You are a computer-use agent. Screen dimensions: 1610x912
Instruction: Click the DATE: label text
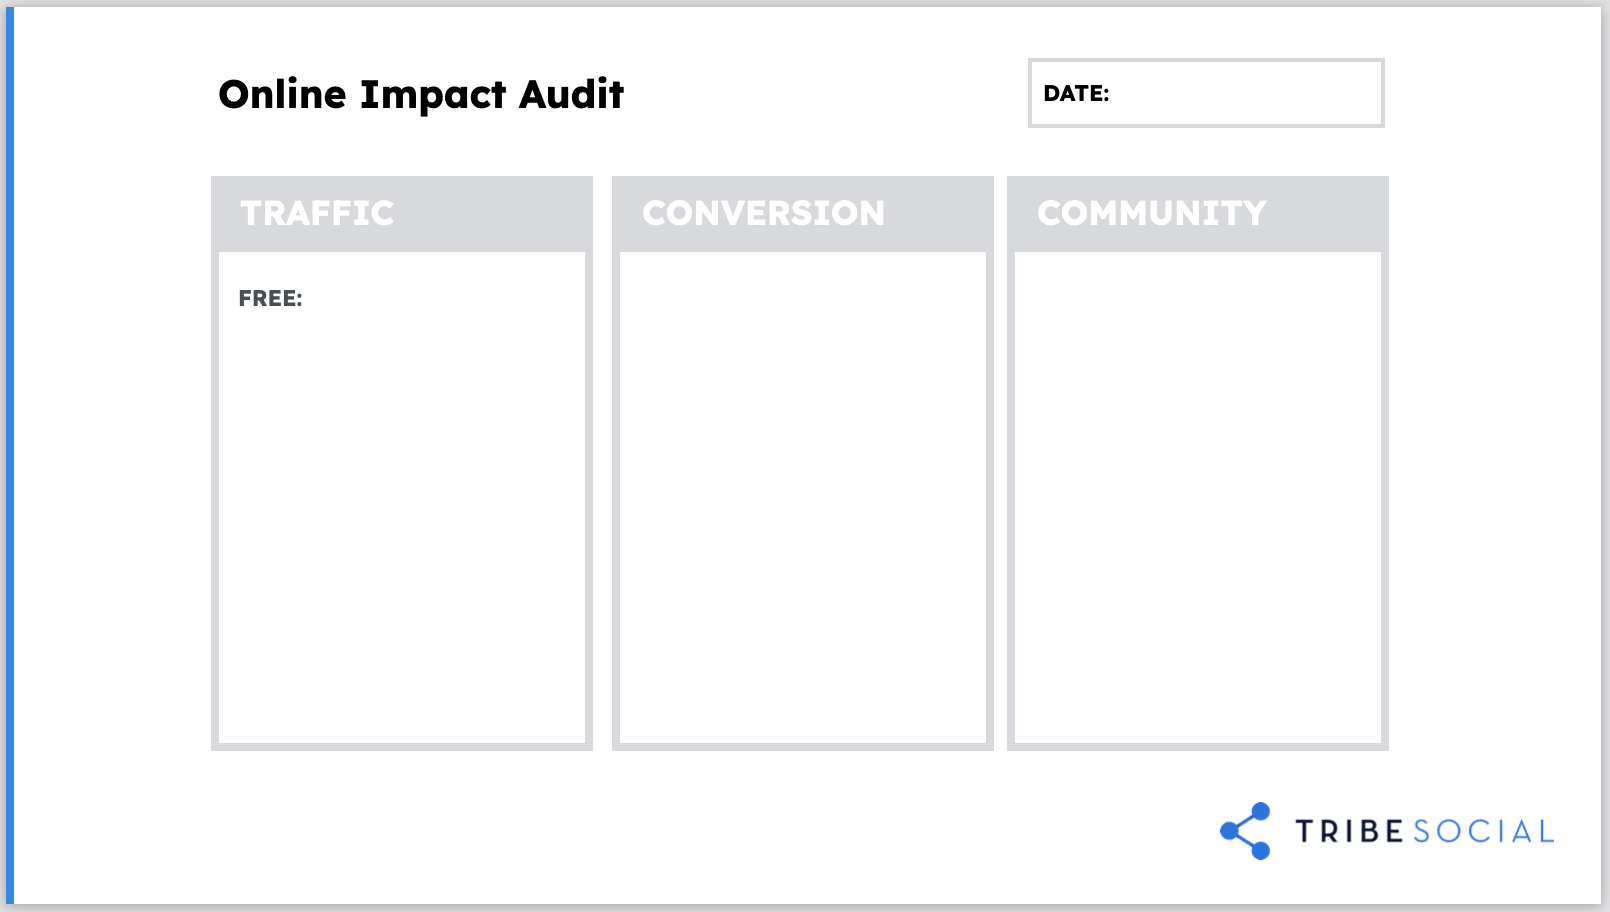(x=1076, y=93)
